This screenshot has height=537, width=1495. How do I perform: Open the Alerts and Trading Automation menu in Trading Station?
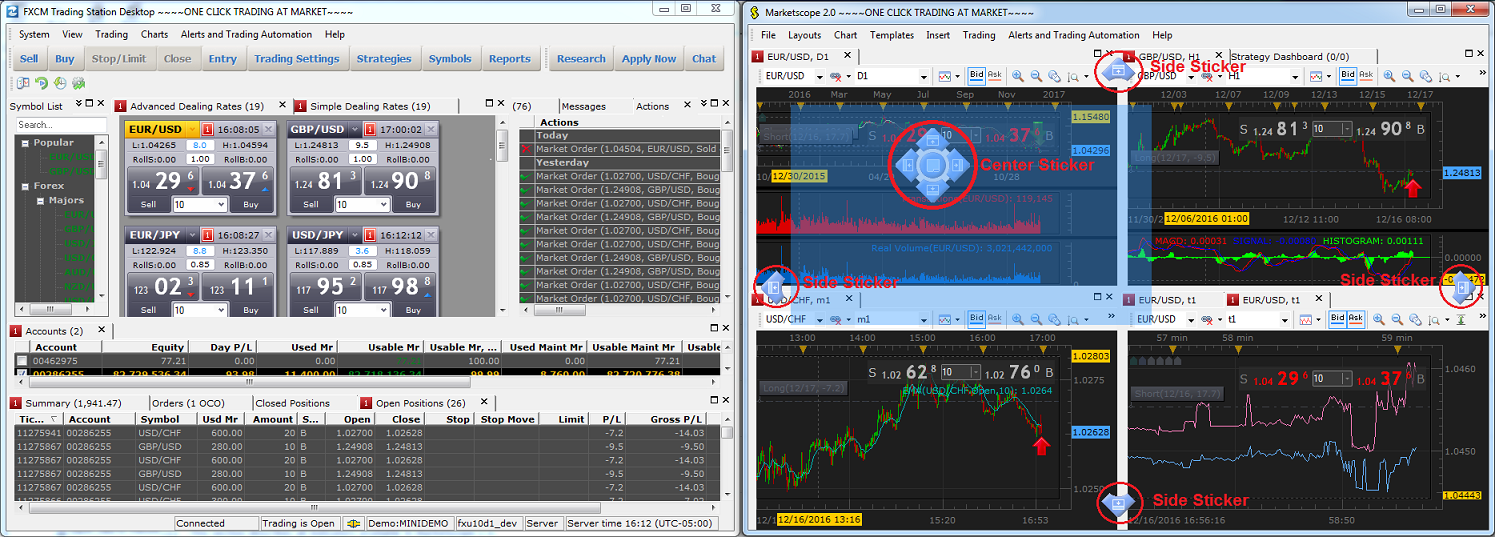point(247,34)
